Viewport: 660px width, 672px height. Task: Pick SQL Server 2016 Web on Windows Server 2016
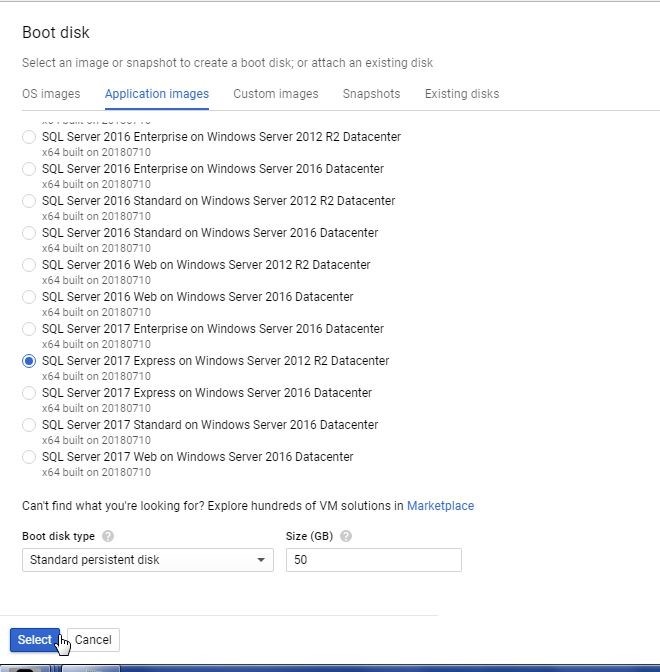coord(29,297)
